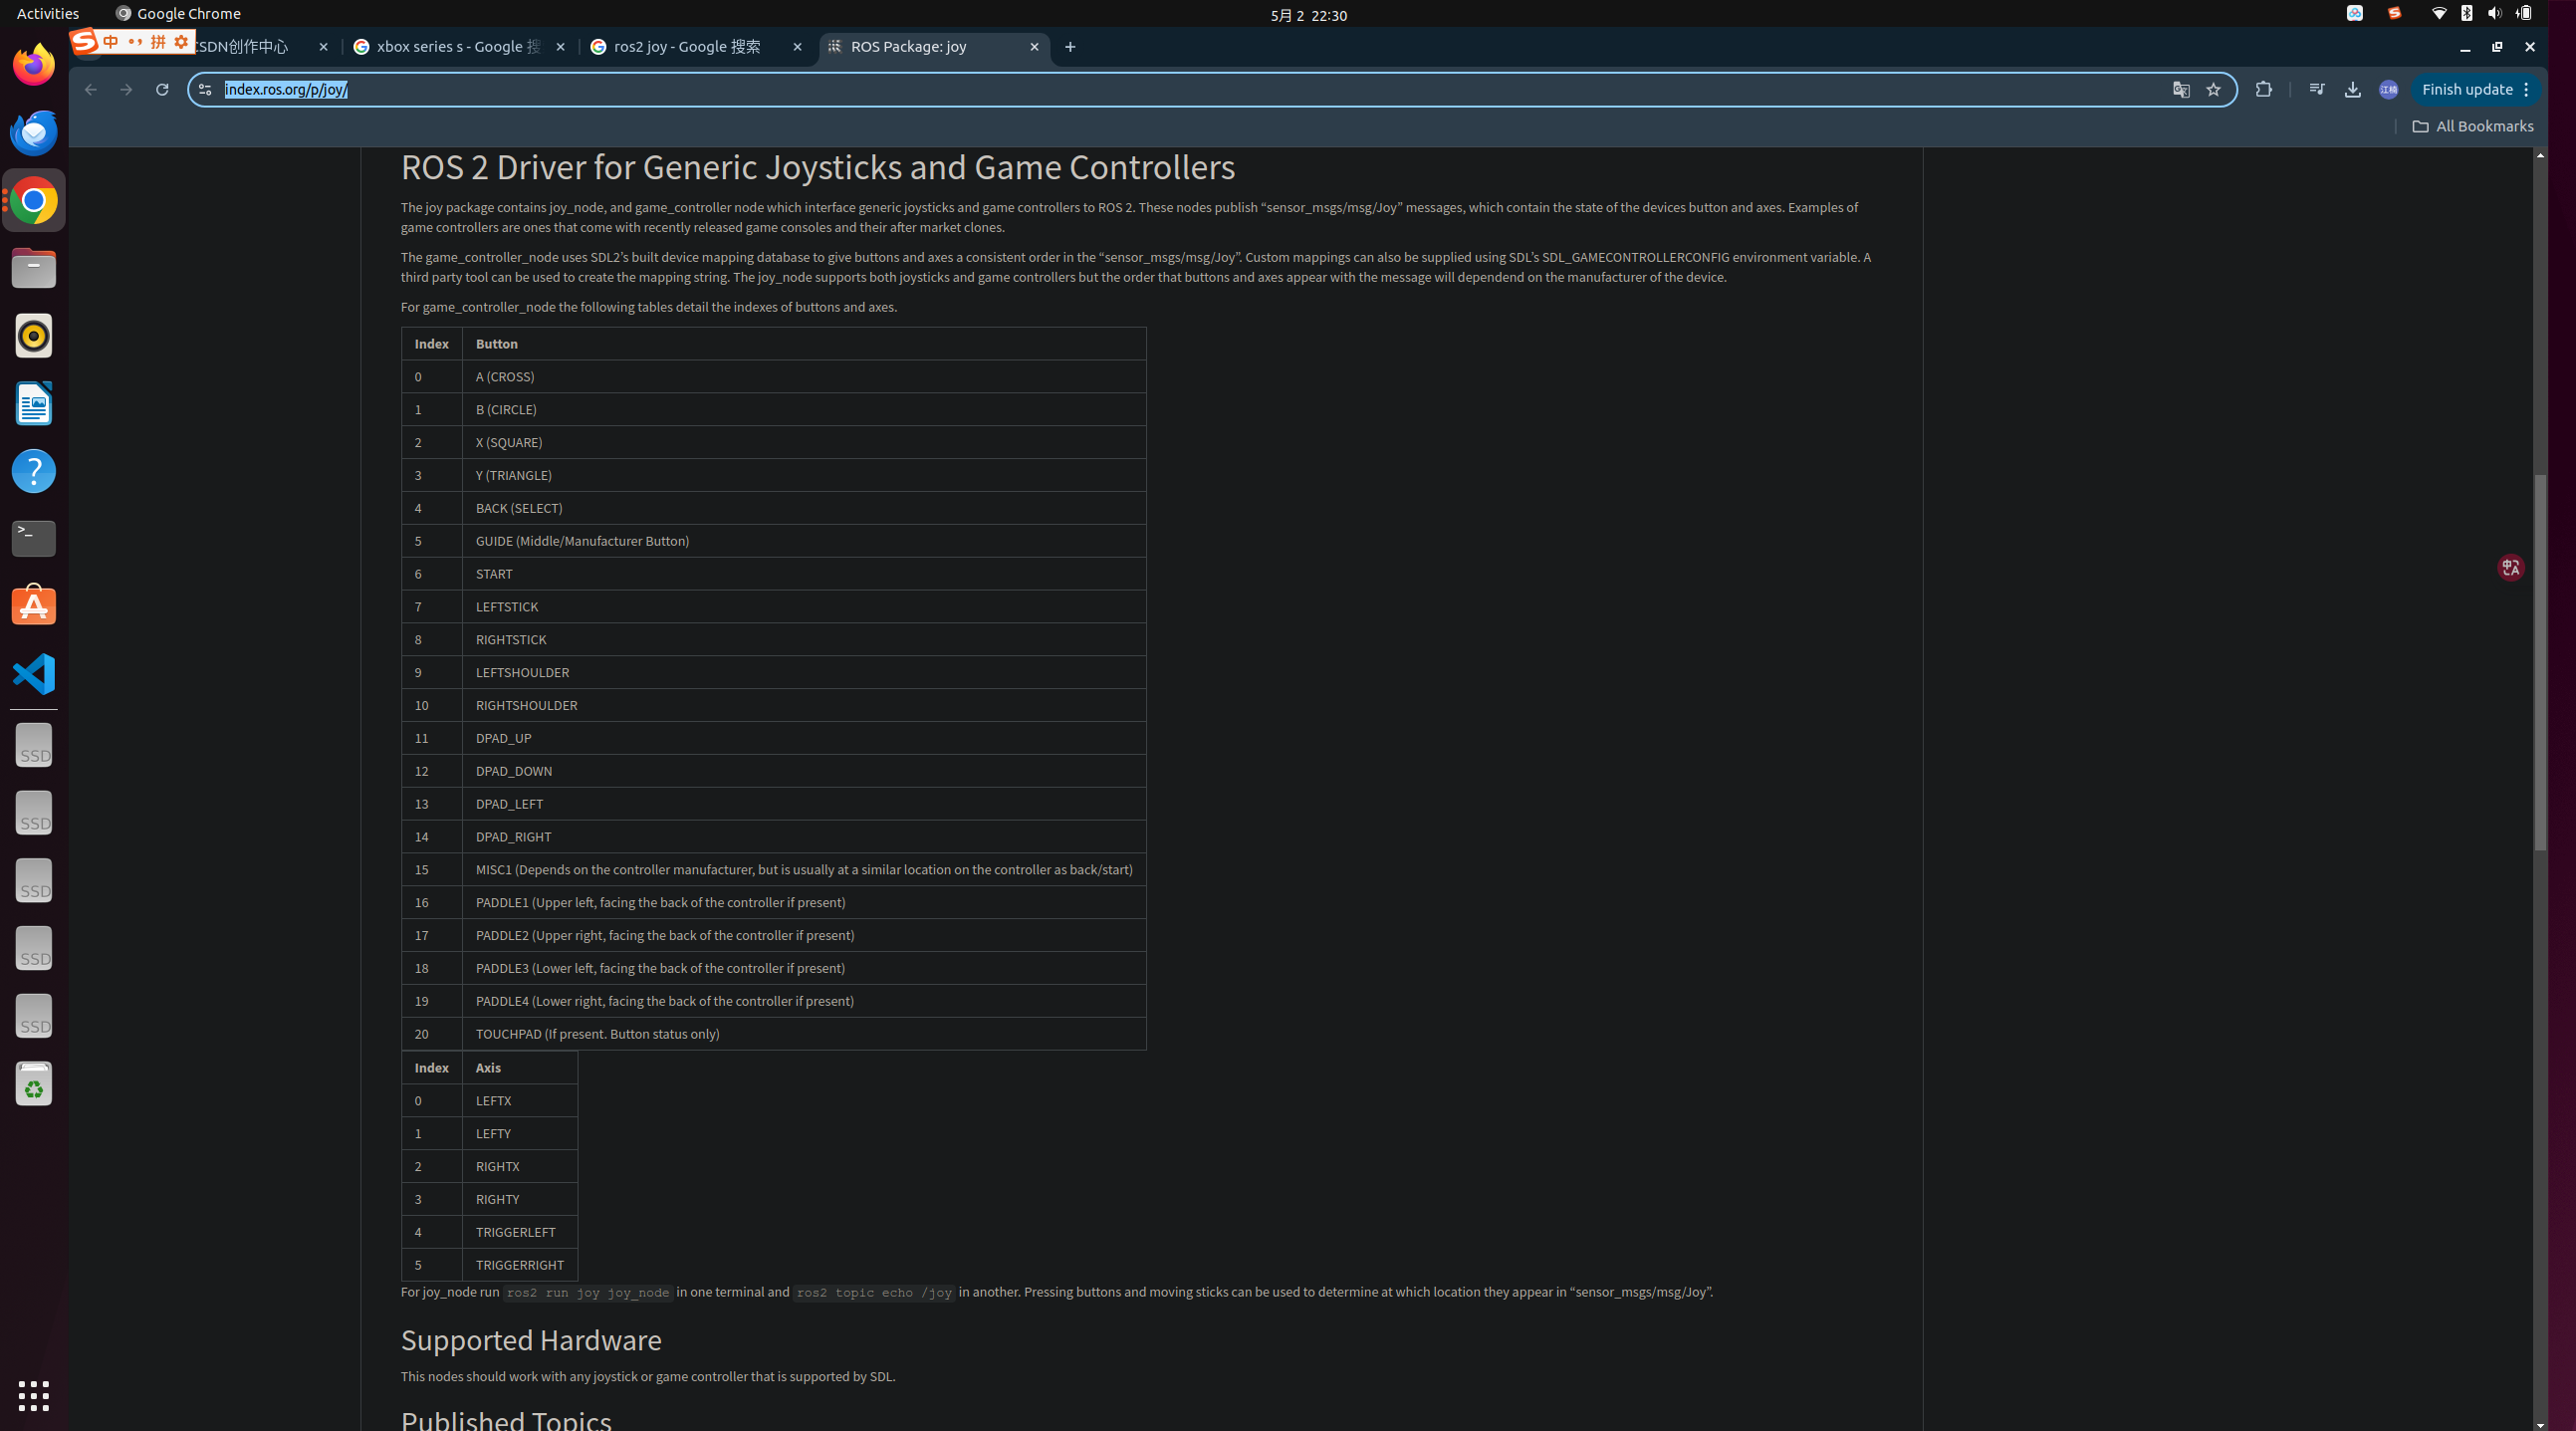Bookmark this page with the star icon
Image resolution: width=2576 pixels, height=1431 pixels.
(2213, 90)
